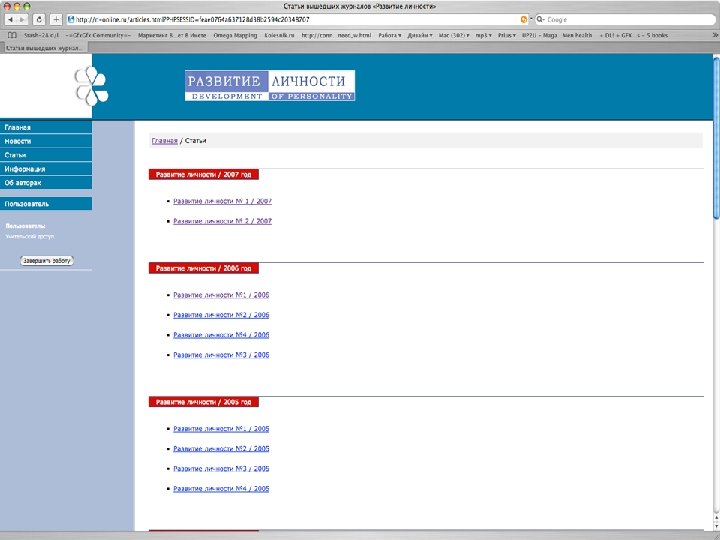This screenshot has height=540, width=720.
Task: Open the Mac bookmarks folder dropdown
Action: coord(454,35)
